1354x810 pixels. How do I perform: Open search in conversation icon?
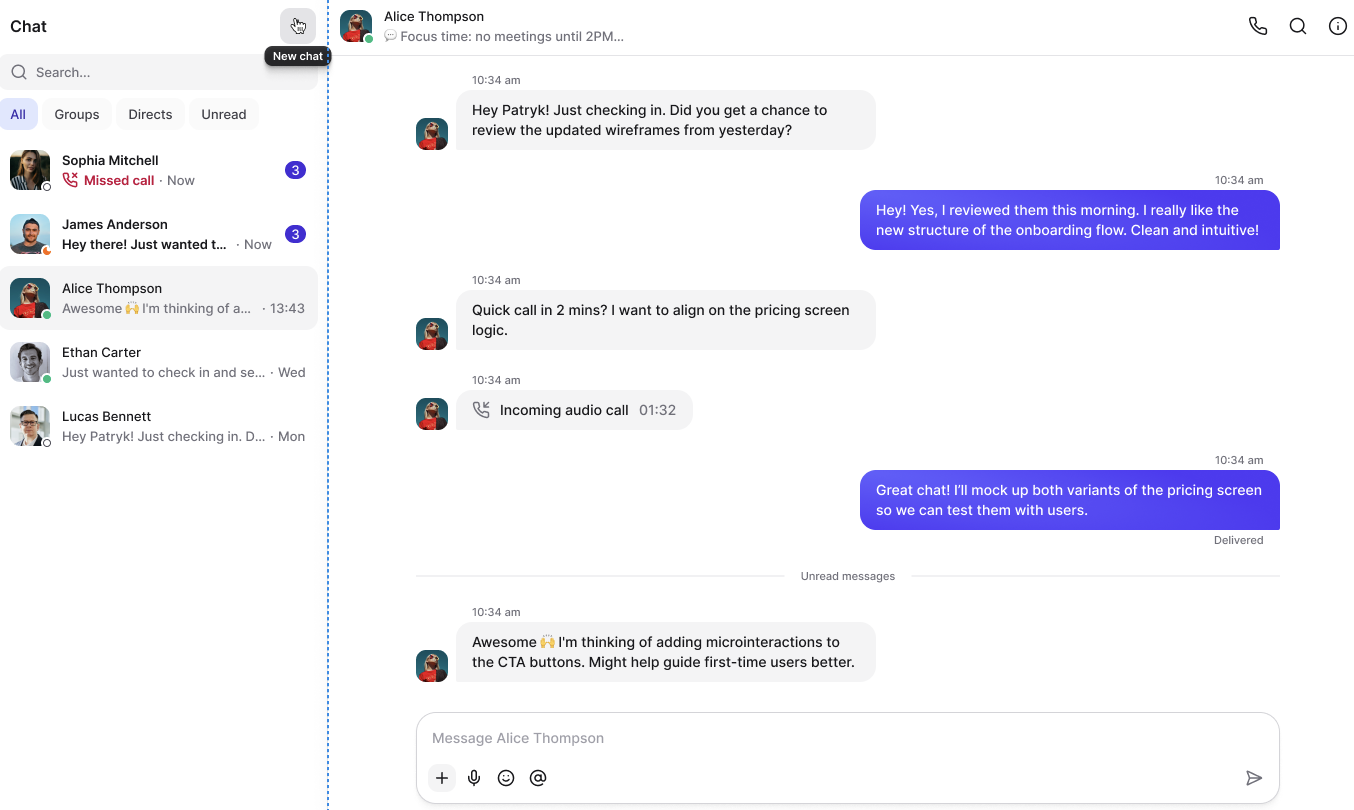[1298, 27]
